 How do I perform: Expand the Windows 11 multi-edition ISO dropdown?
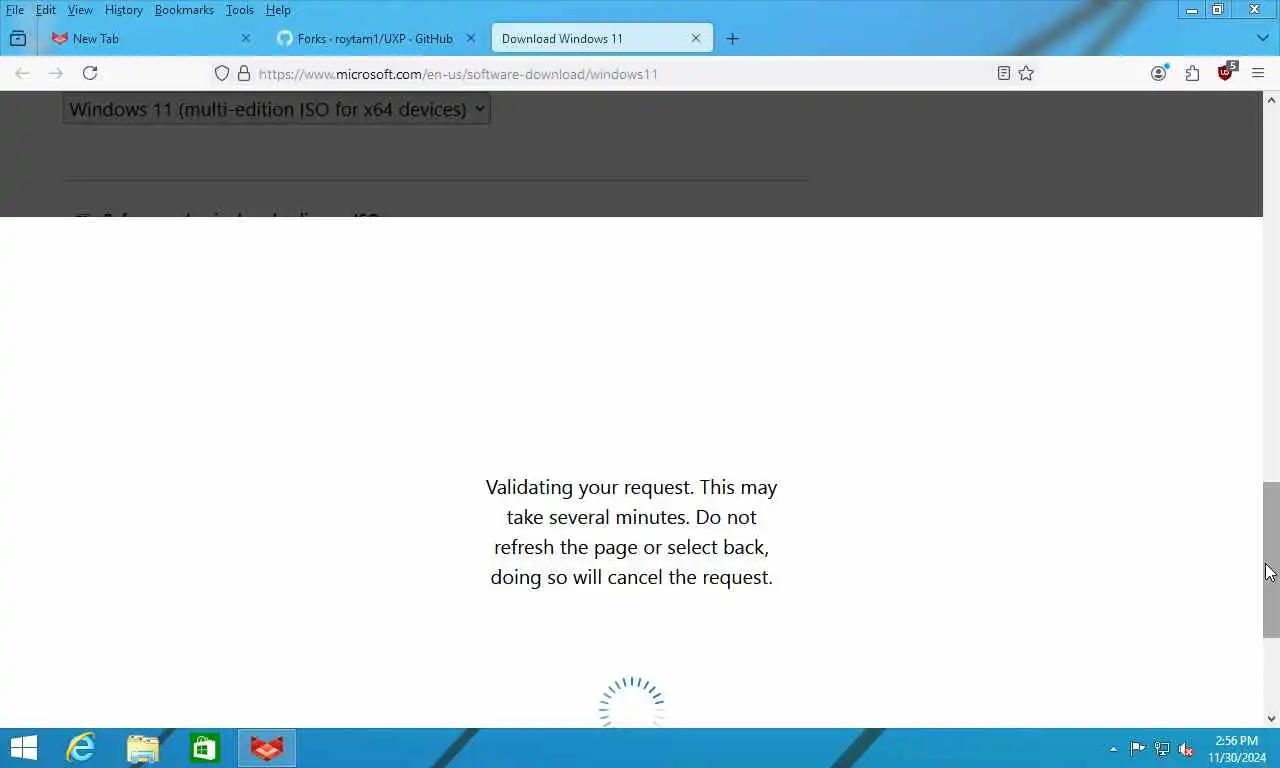[x=276, y=109]
